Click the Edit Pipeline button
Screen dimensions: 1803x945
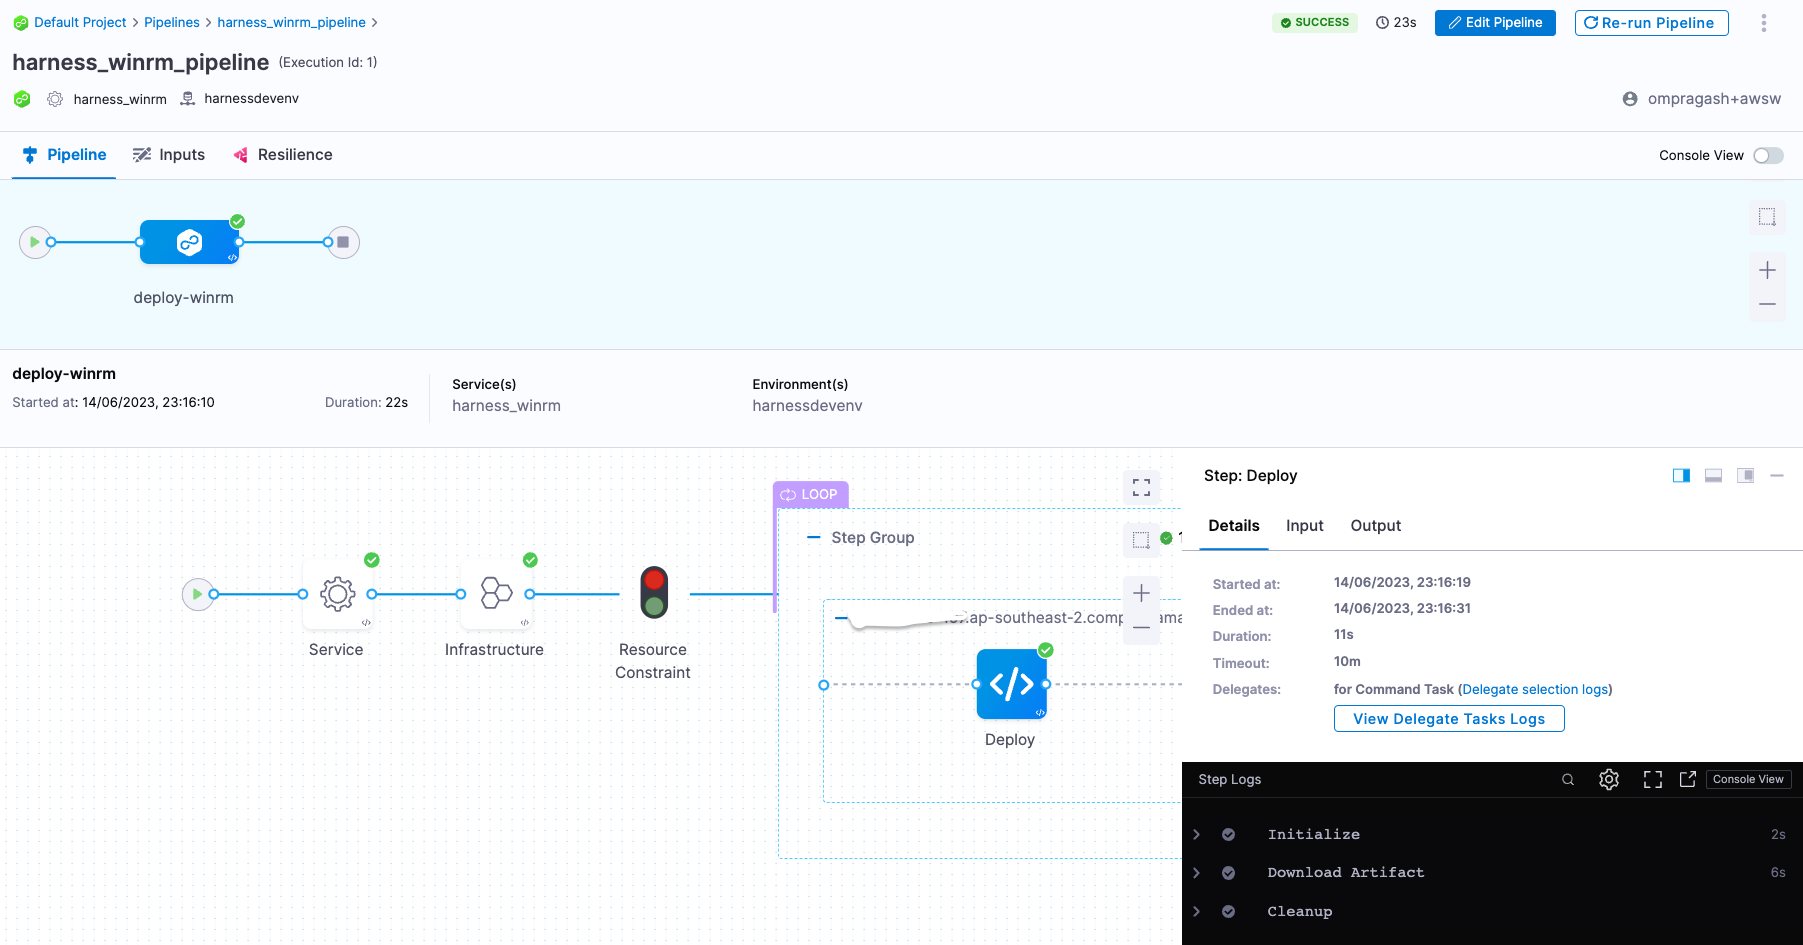[x=1494, y=22]
